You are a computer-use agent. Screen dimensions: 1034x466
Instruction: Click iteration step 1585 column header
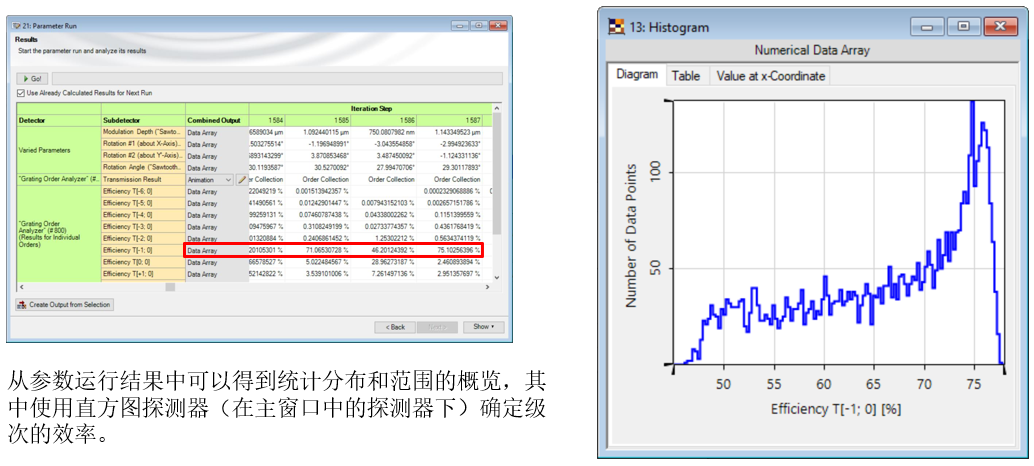pos(319,121)
